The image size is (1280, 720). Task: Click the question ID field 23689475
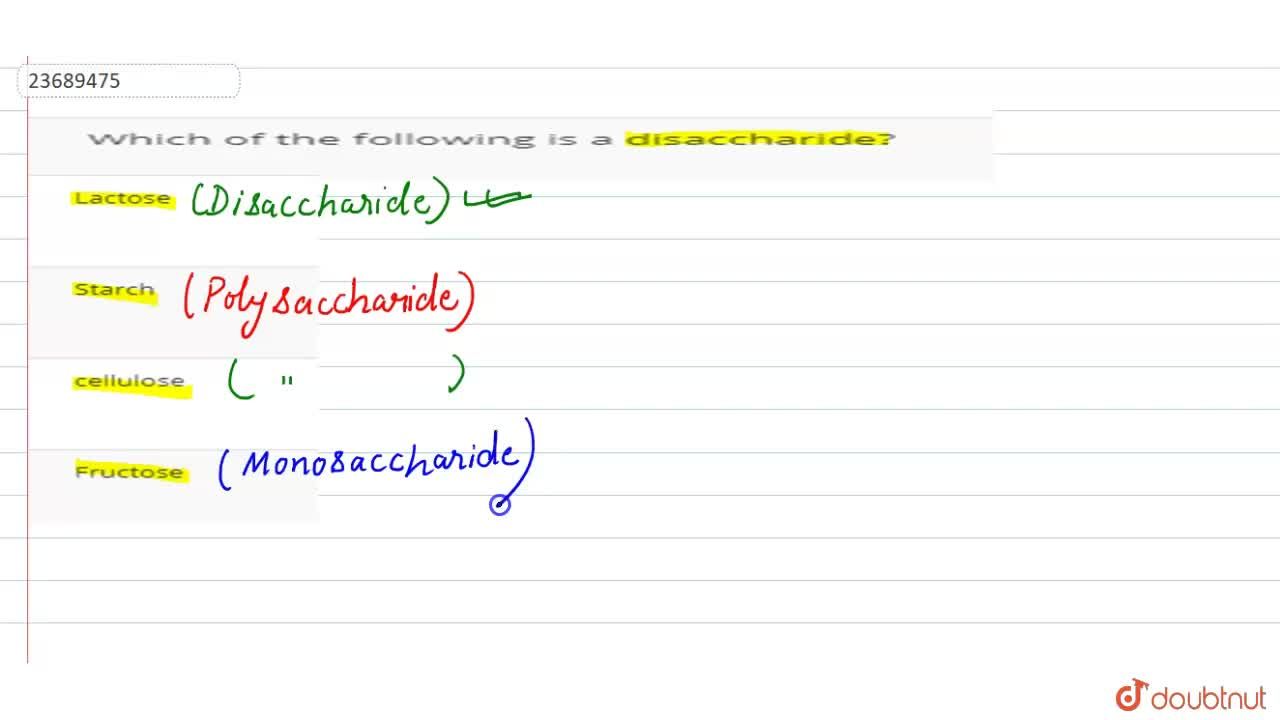128,81
